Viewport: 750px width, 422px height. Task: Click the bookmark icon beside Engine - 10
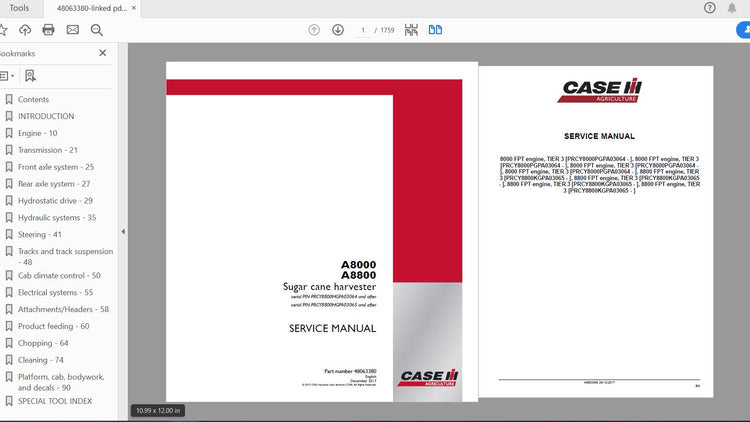coord(9,133)
